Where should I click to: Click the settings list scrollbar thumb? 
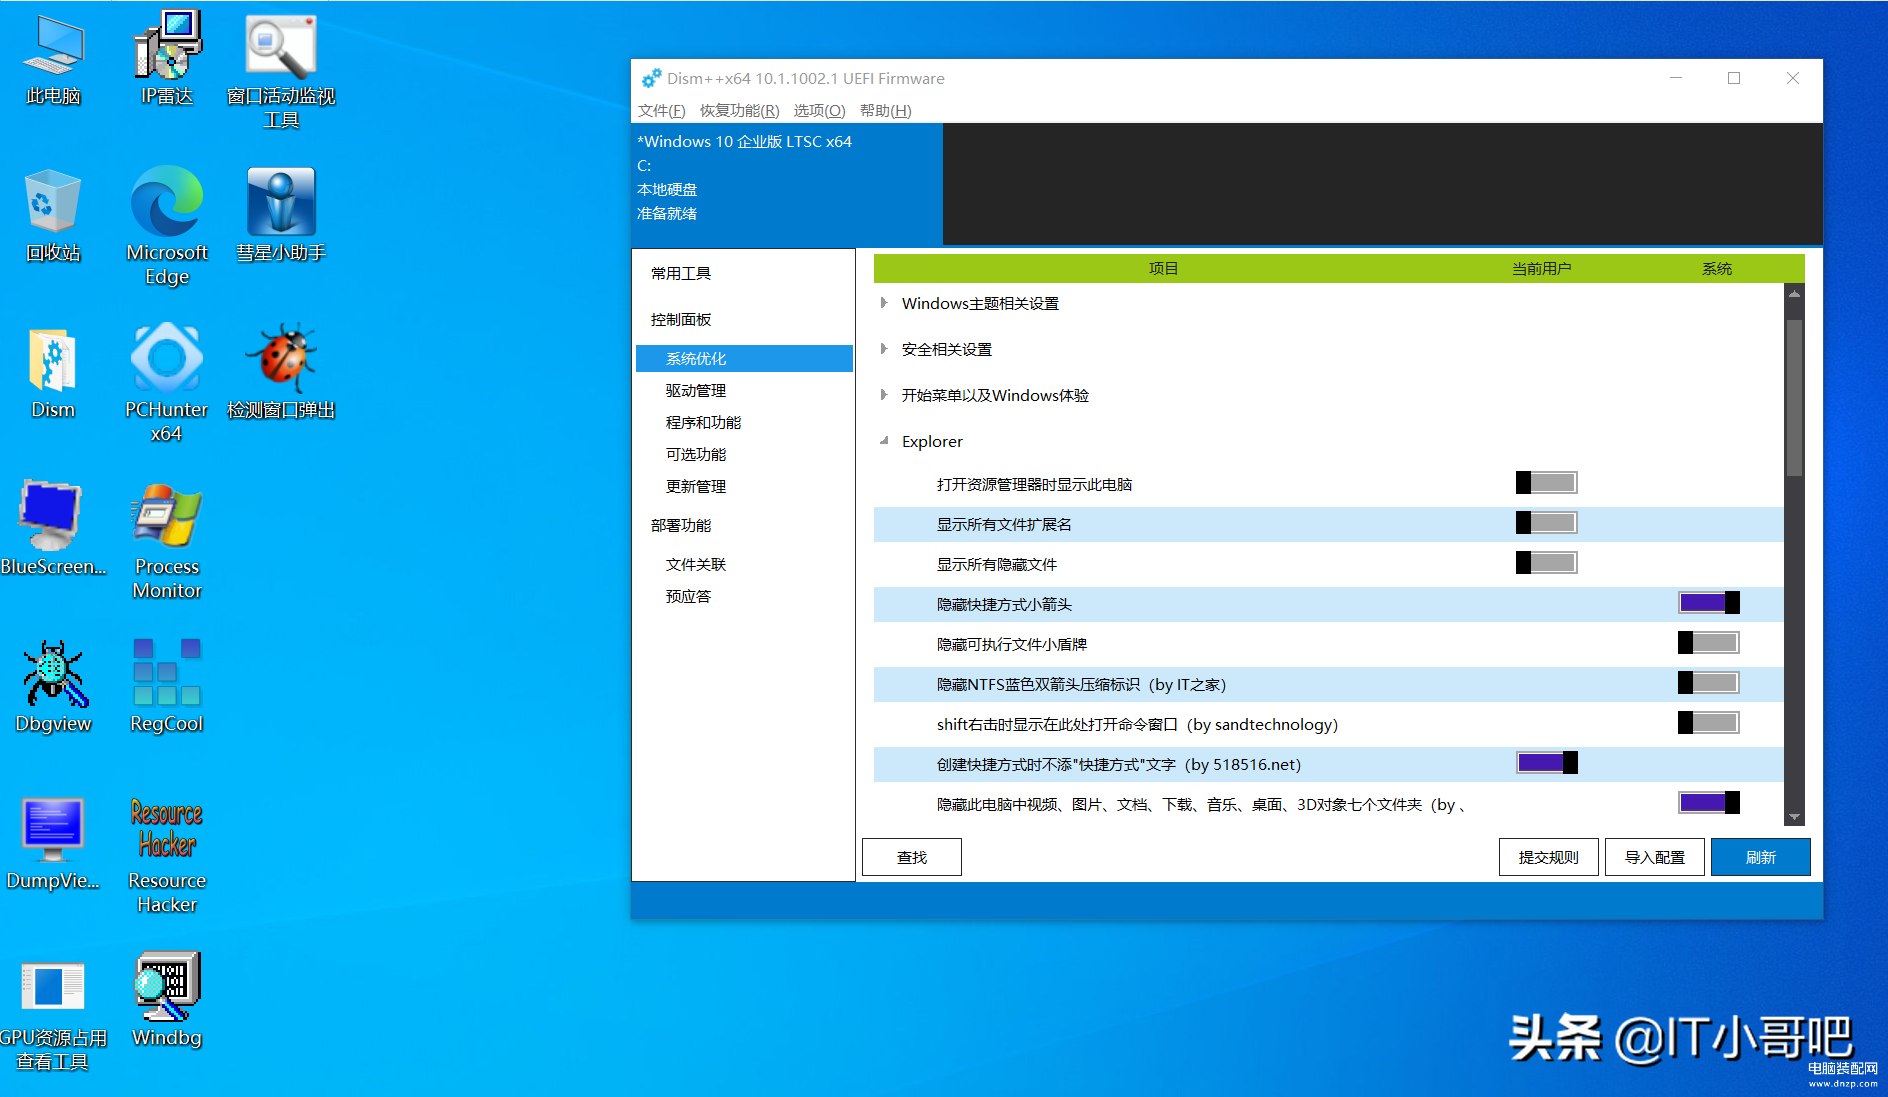1795,398
